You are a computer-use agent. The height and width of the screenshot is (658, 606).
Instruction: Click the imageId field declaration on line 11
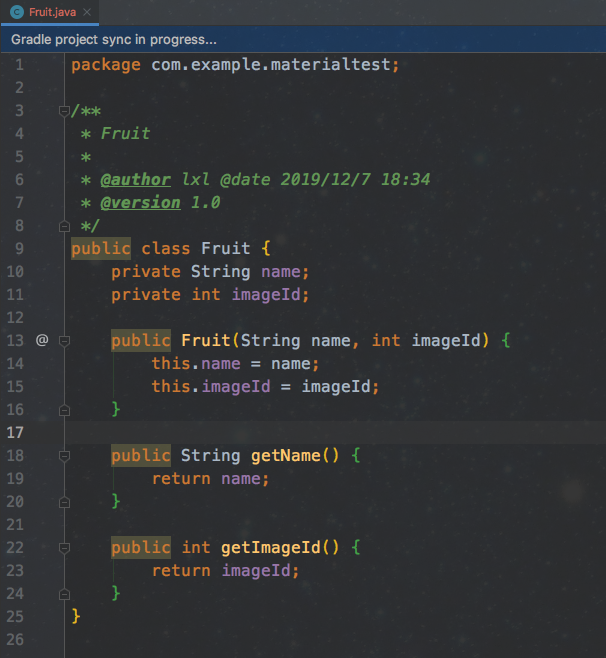point(266,295)
